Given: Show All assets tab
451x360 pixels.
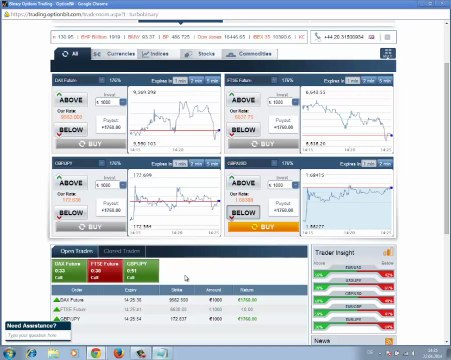Looking at the screenshot, I should tap(72, 54).
